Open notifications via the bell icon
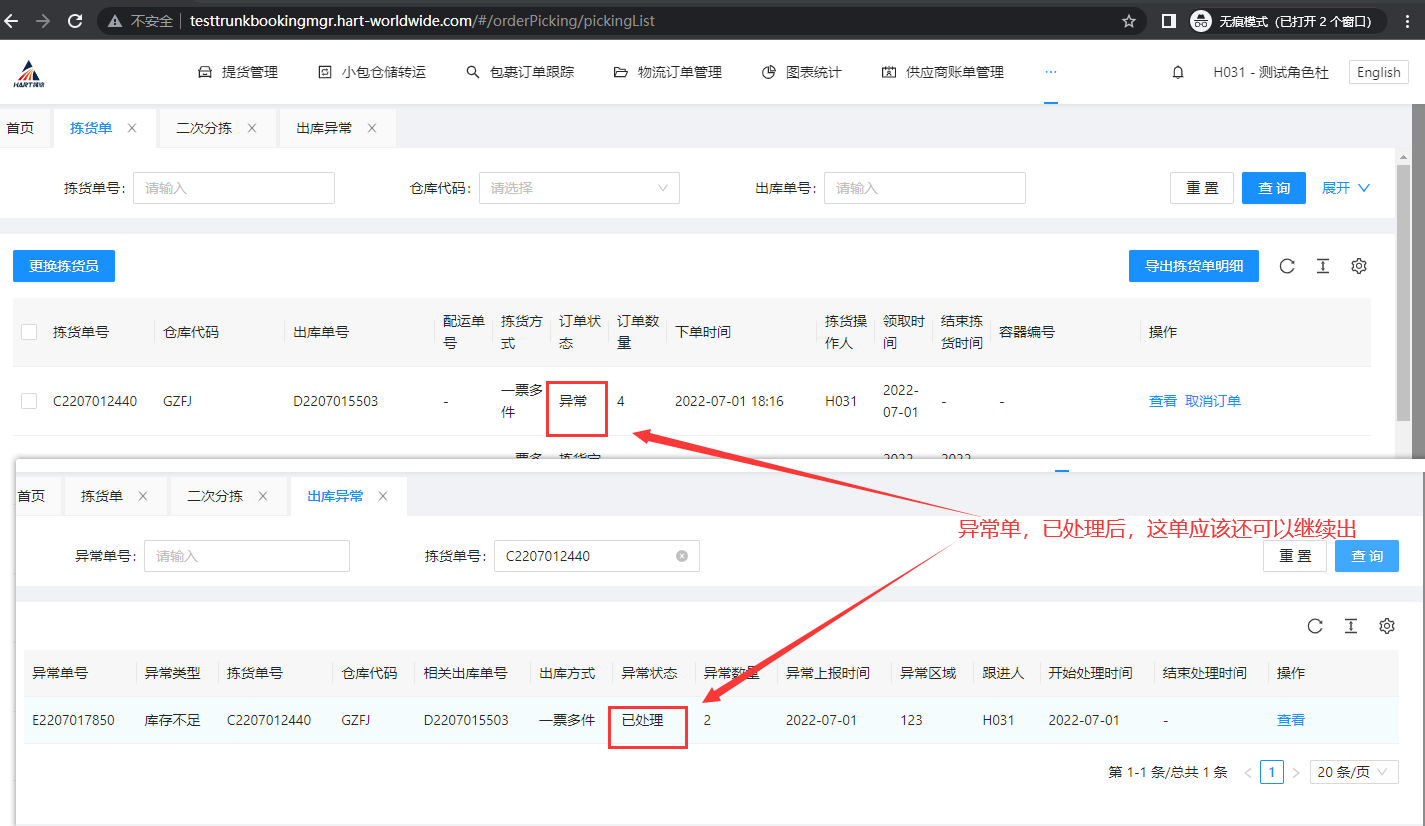The width and height of the screenshot is (1425, 826). click(1178, 72)
